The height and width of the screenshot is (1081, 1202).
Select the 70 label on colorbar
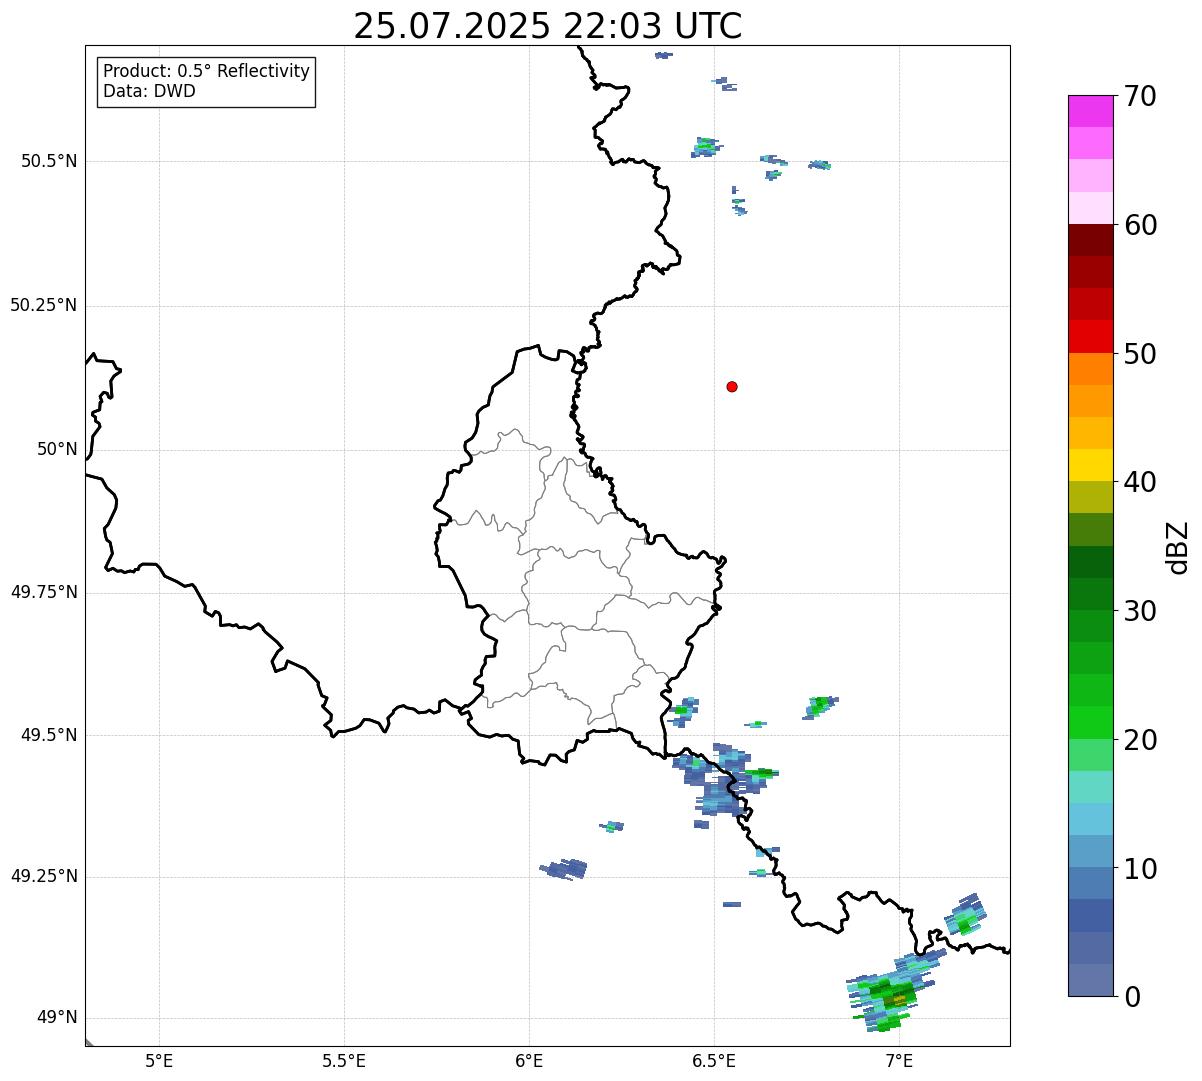pyautogui.click(x=1140, y=96)
